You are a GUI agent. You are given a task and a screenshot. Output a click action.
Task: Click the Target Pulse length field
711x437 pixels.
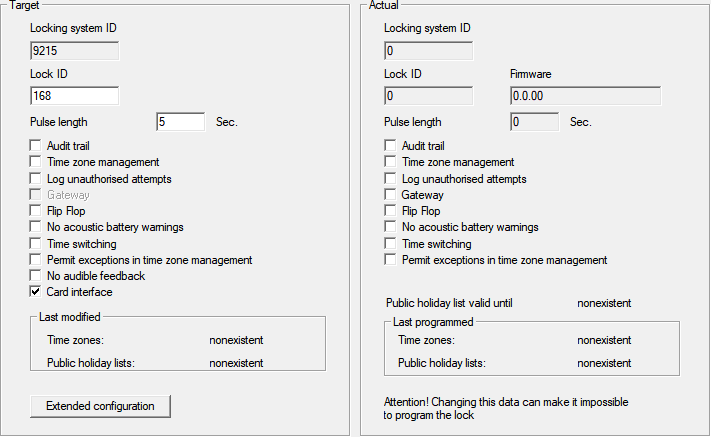[180, 122]
